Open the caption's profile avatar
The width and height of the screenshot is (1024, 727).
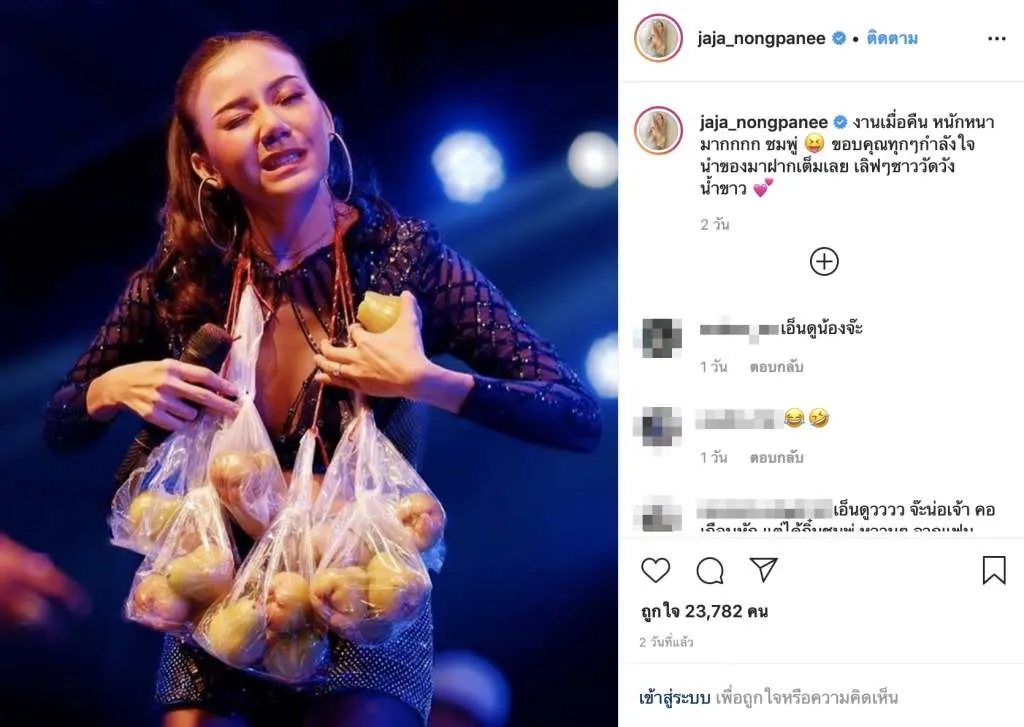click(658, 130)
